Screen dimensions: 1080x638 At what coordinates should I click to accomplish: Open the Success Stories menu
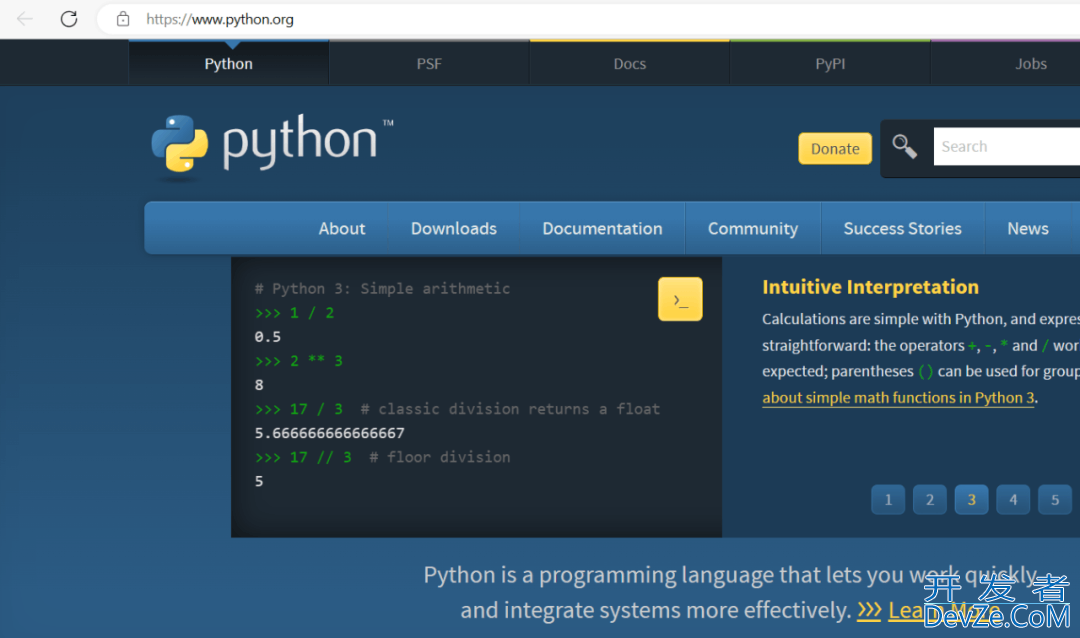coord(902,229)
